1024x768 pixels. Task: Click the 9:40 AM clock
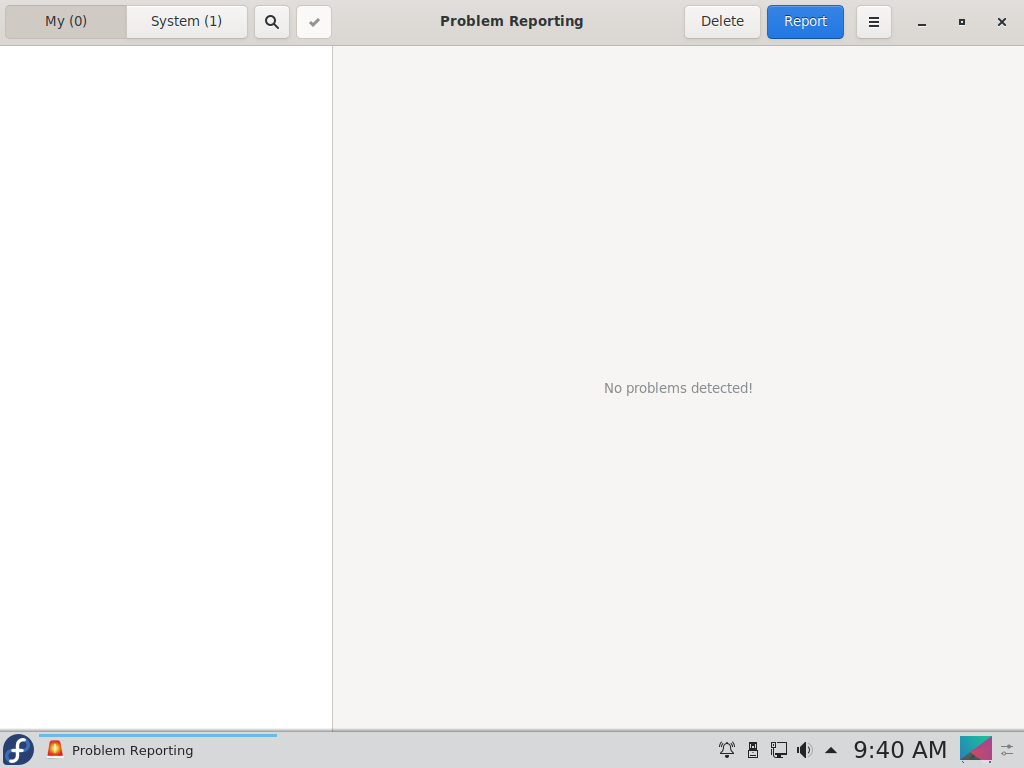(x=900, y=750)
